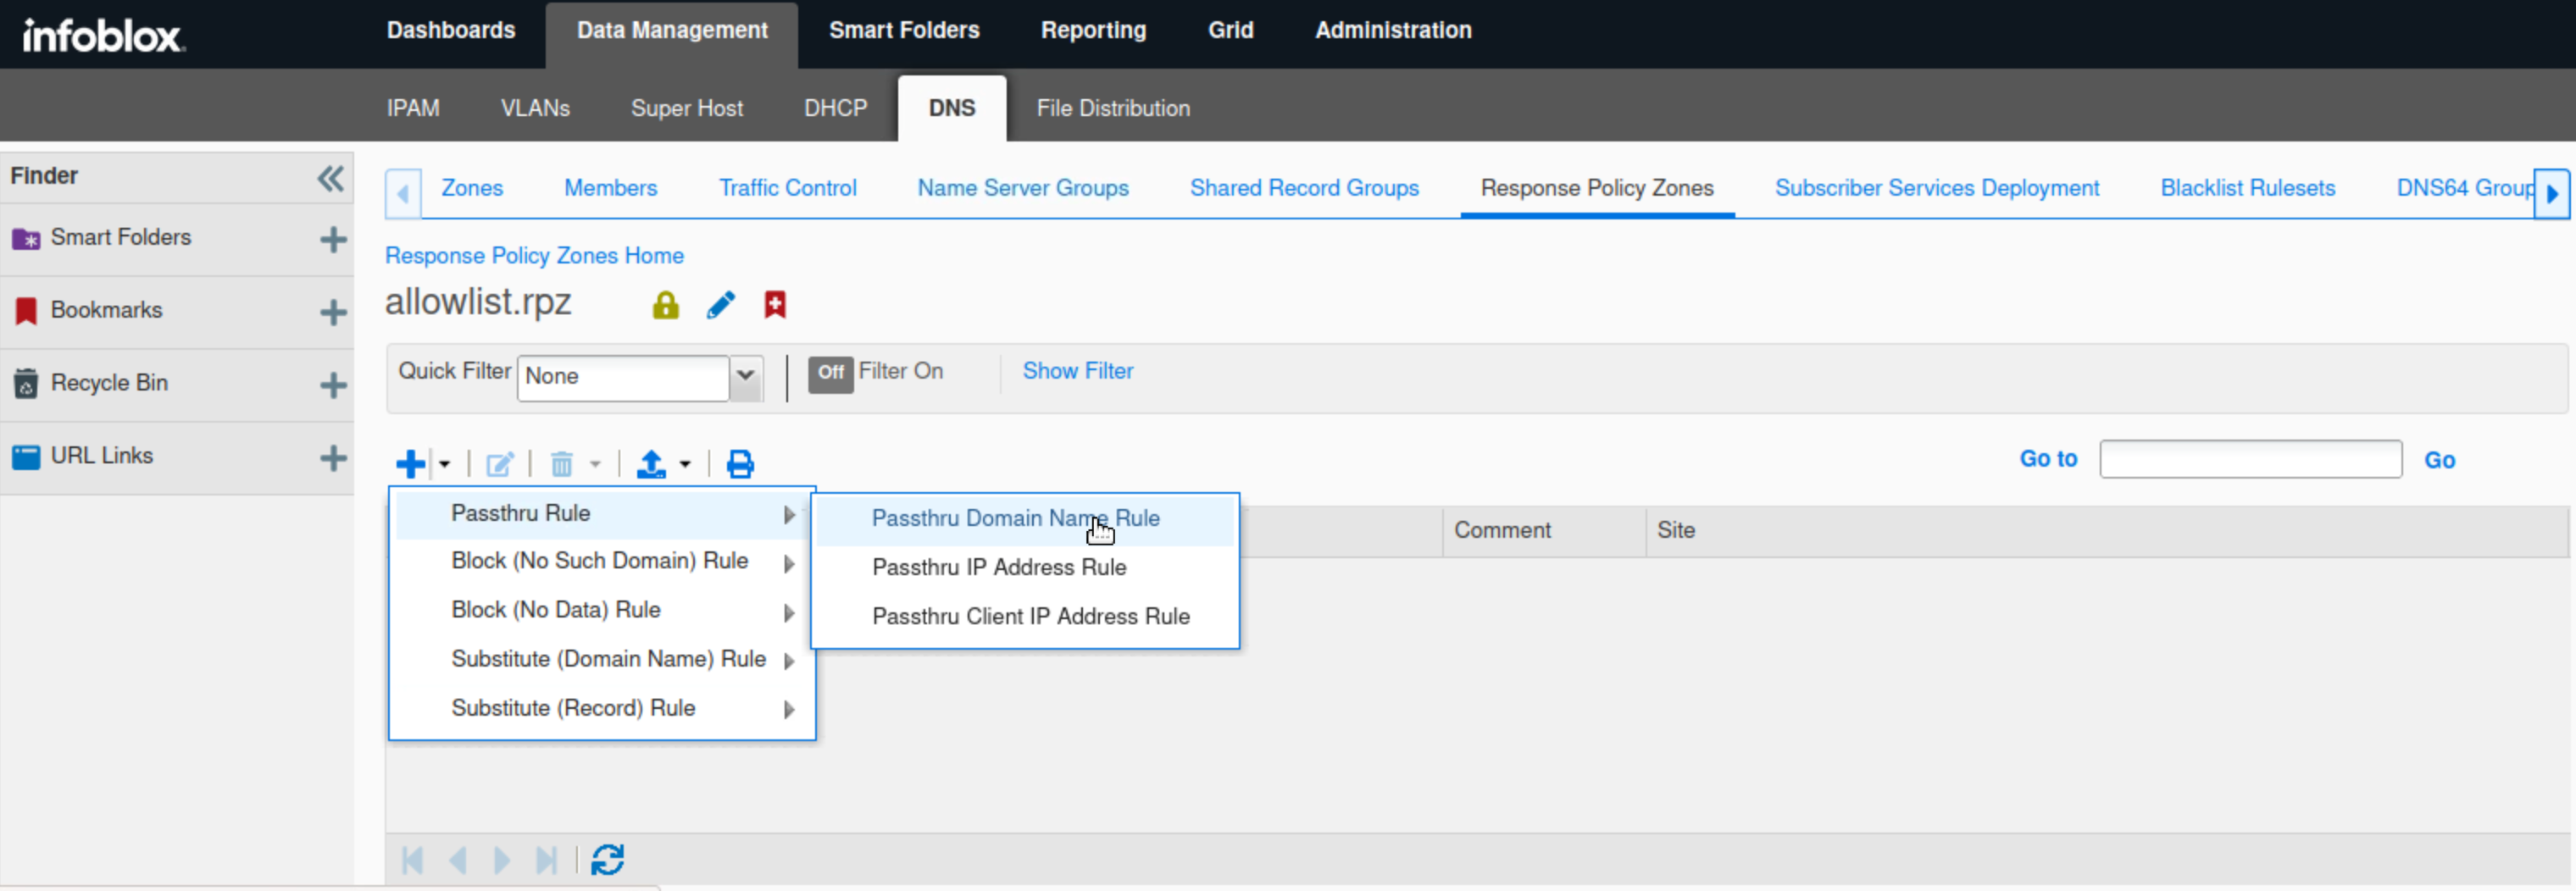Click the export upload icon in toolbar
2576x891 pixels.
click(652, 464)
